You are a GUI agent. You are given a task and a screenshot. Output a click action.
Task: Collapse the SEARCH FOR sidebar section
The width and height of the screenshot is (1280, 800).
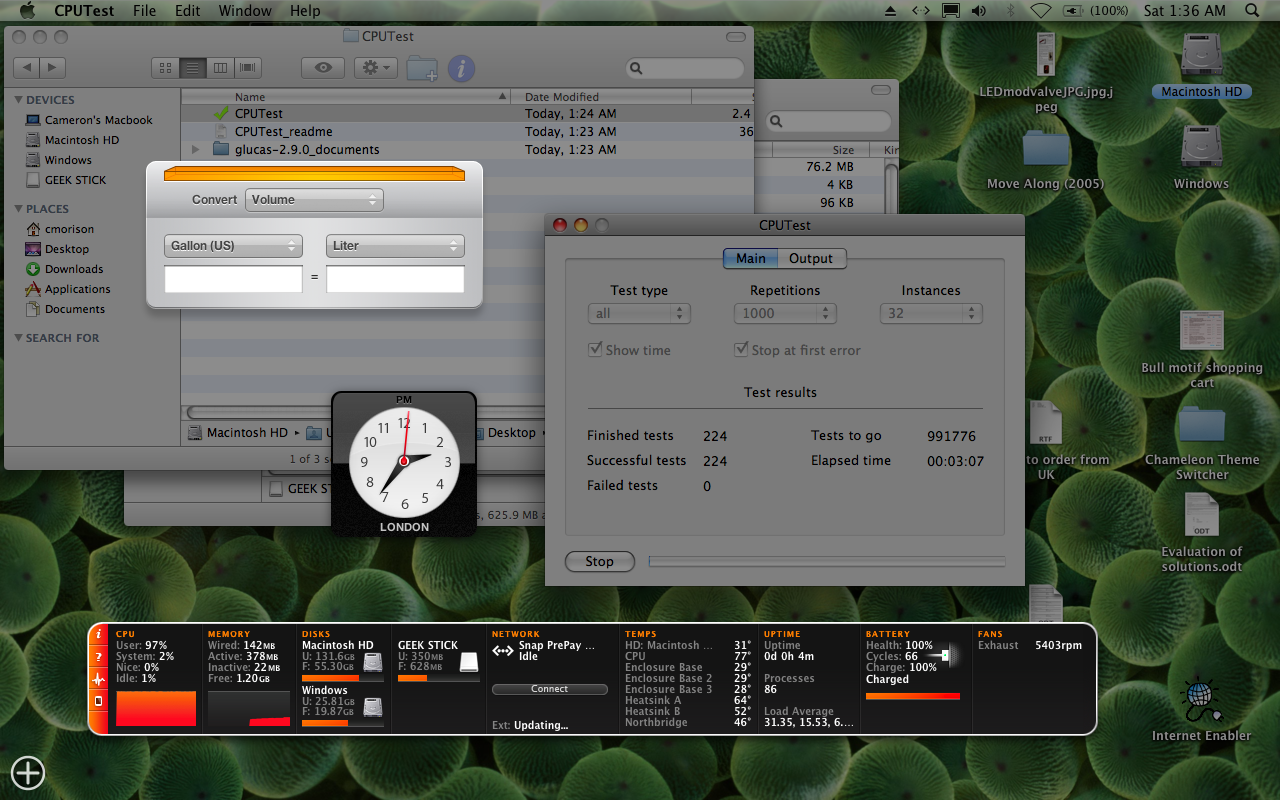pyautogui.click(x=18, y=337)
